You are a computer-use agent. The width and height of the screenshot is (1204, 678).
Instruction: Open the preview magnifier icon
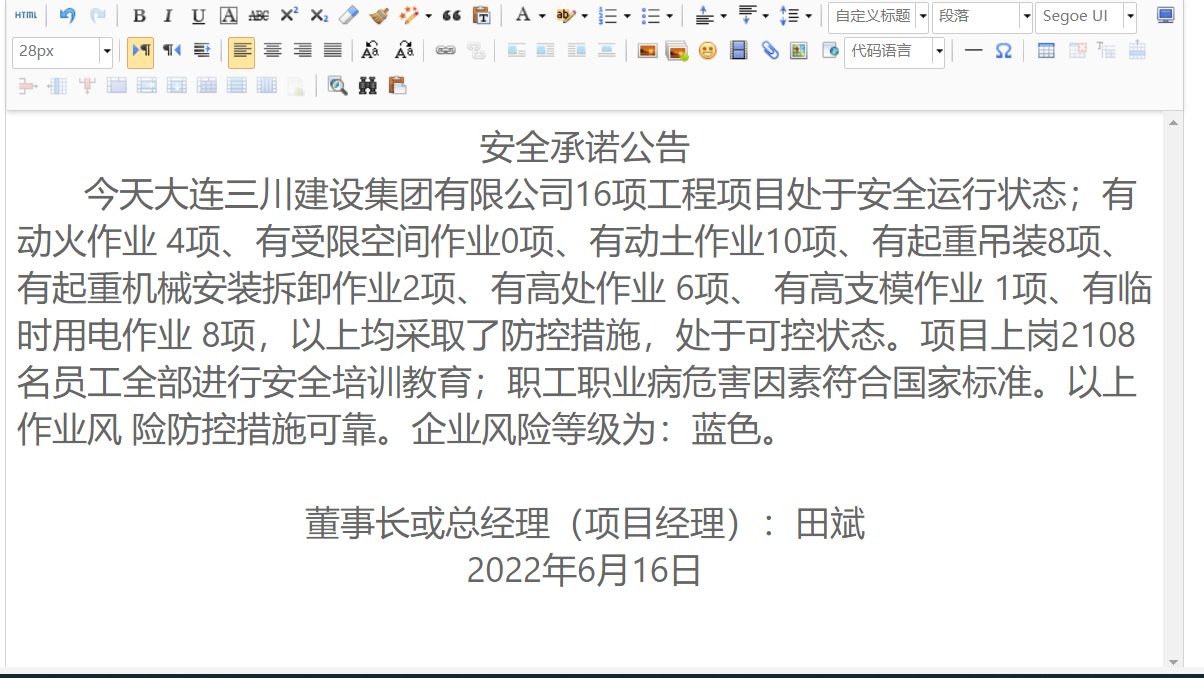337,86
